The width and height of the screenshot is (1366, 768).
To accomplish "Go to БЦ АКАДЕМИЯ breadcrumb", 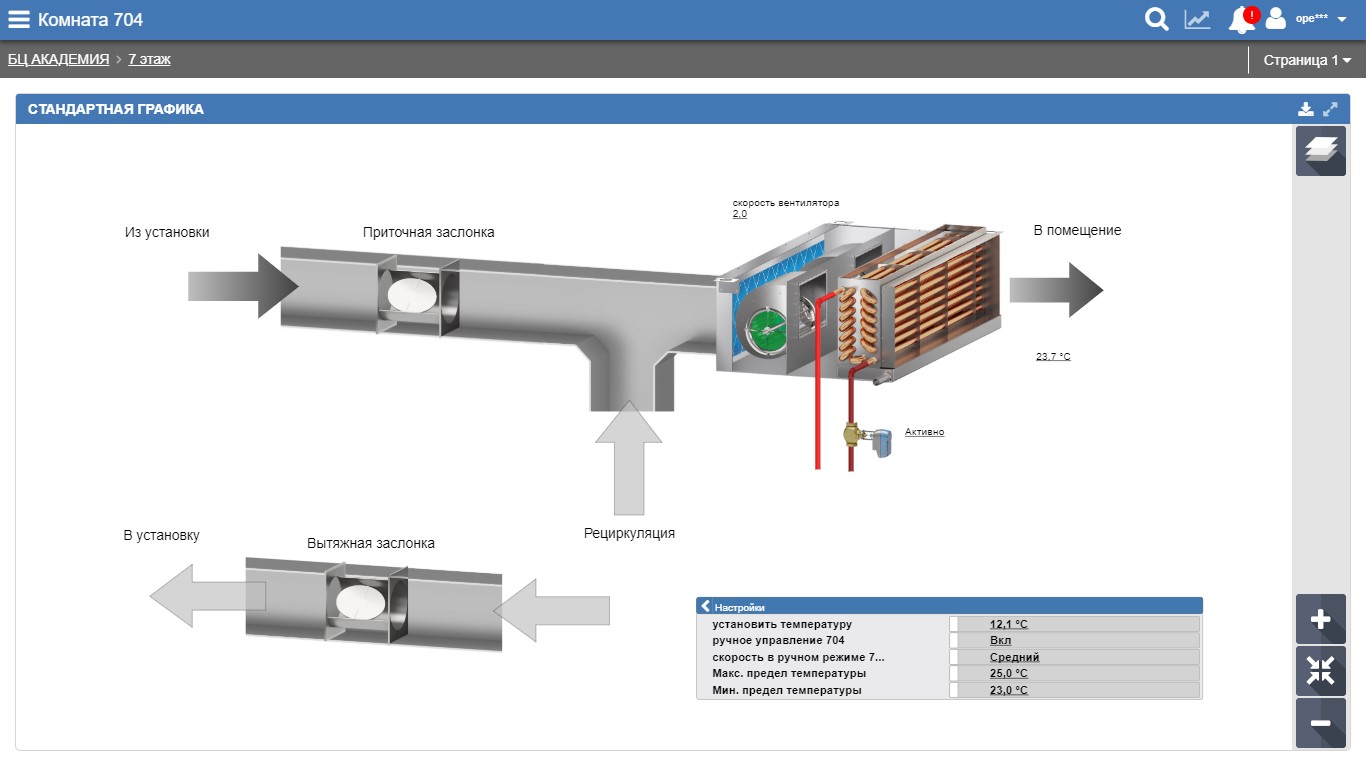I will point(58,60).
